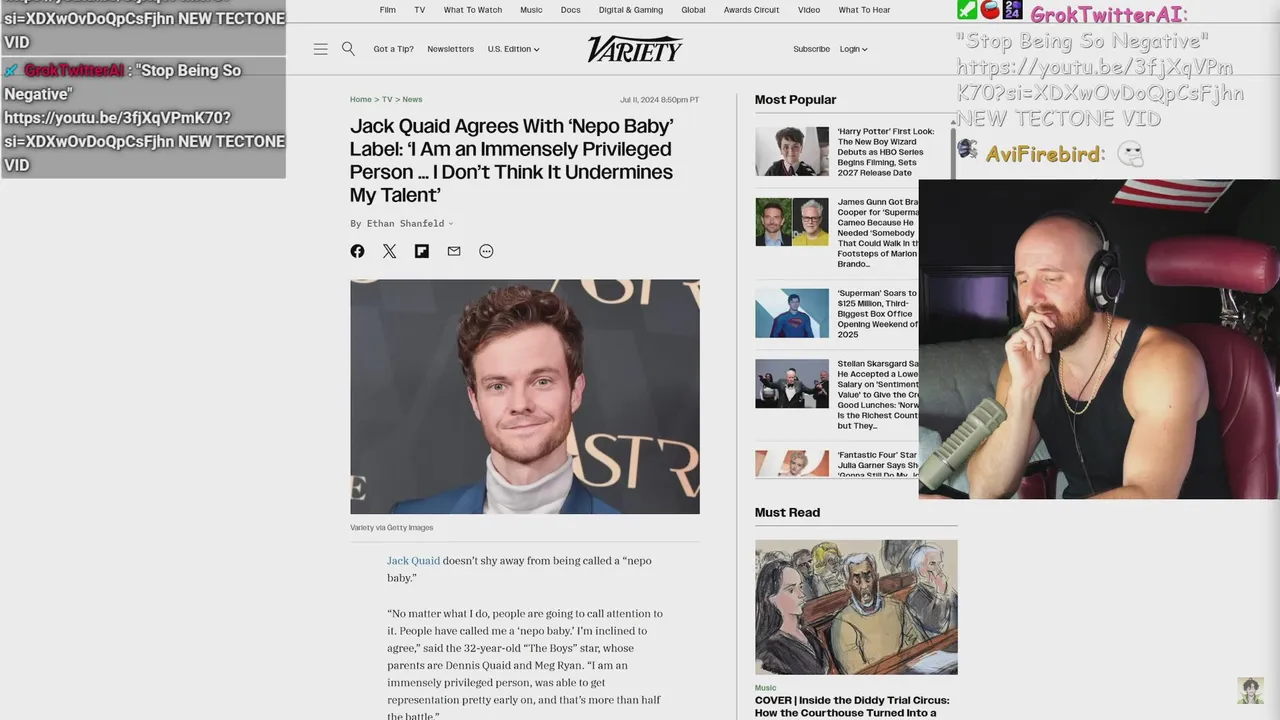Expand the Login dropdown
Image resolution: width=1280 pixels, height=720 pixels.
point(853,49)
